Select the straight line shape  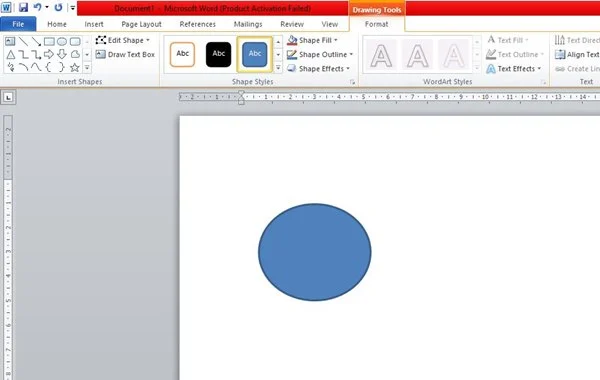(23, 41)
